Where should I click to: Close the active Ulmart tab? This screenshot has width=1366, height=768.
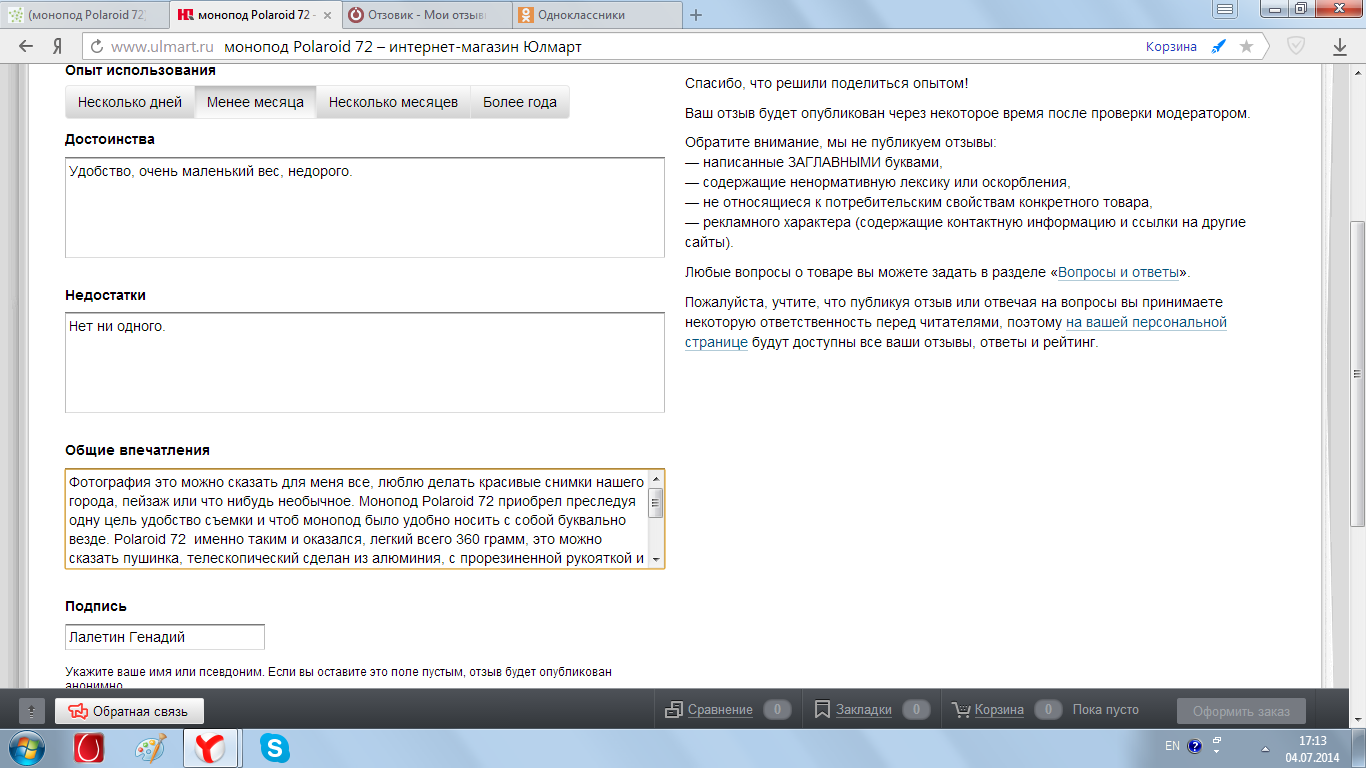coord(328,15)
